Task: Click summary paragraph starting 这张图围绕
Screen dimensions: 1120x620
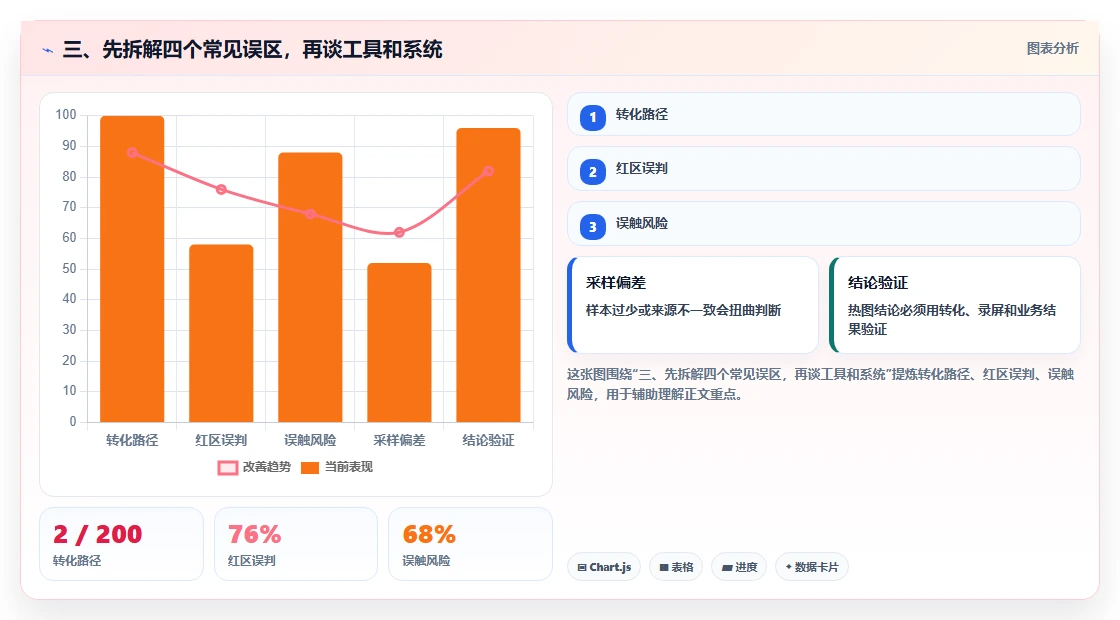Action: (821, 384)
